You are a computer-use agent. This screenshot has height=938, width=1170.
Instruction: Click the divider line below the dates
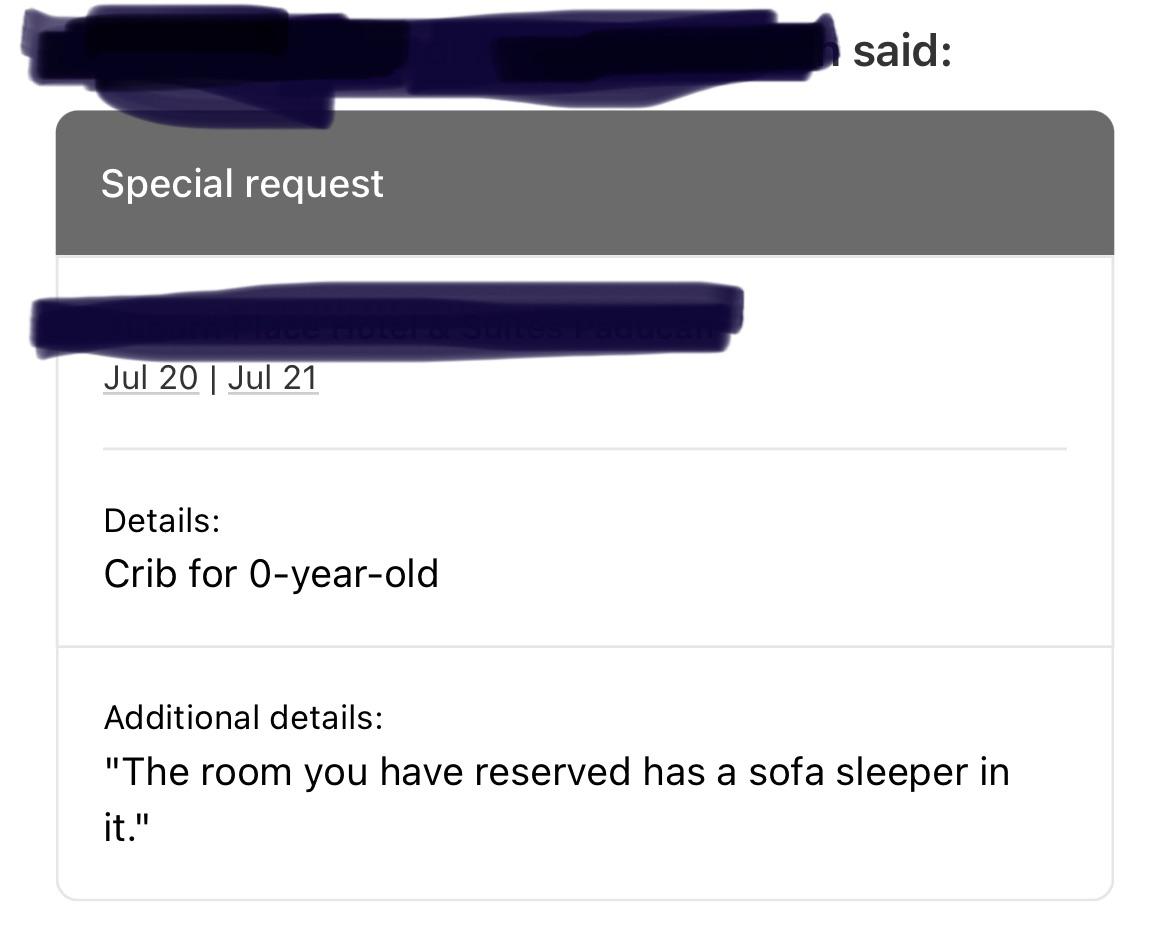(x=585, y=449)
